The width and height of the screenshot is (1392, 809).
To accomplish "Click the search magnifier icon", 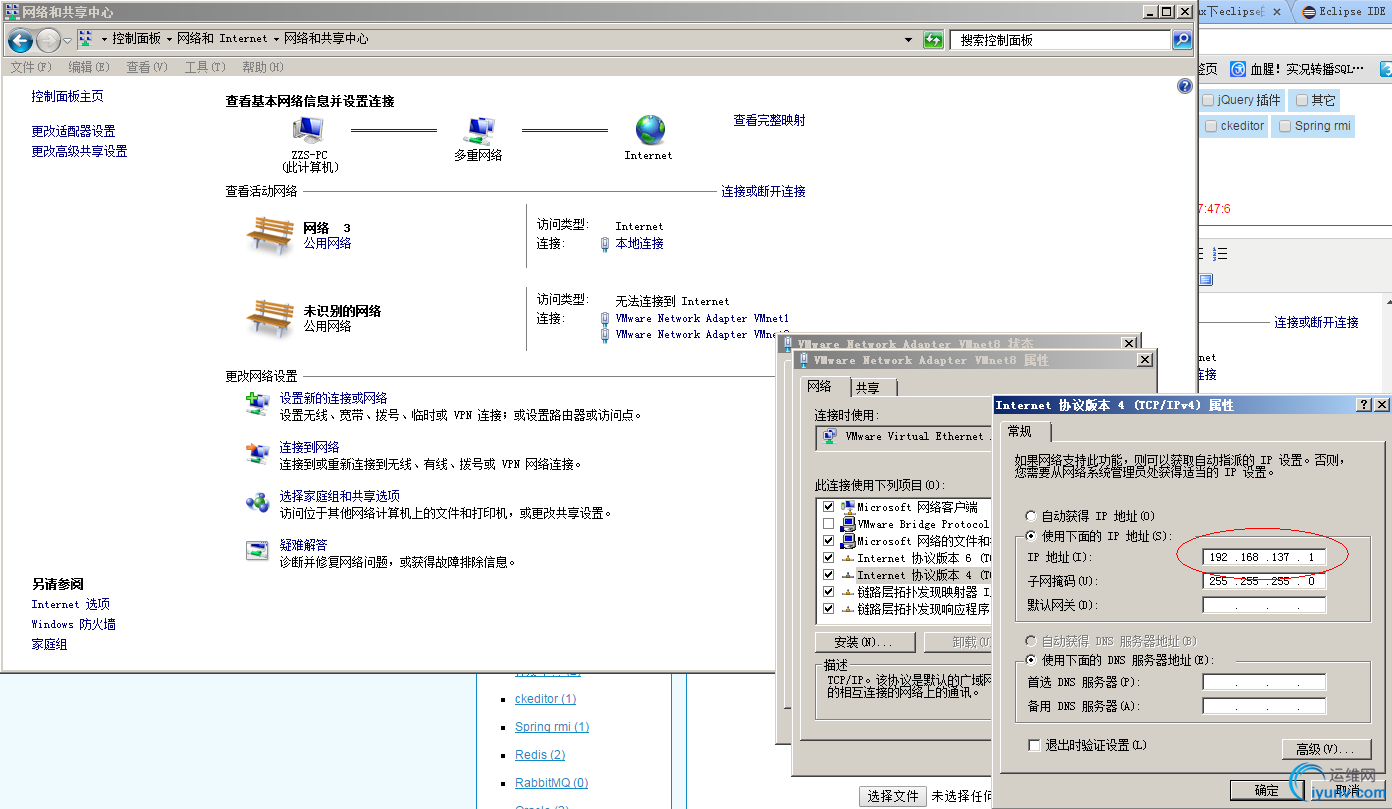I will pyautogui.click(x=1181, y=40).
